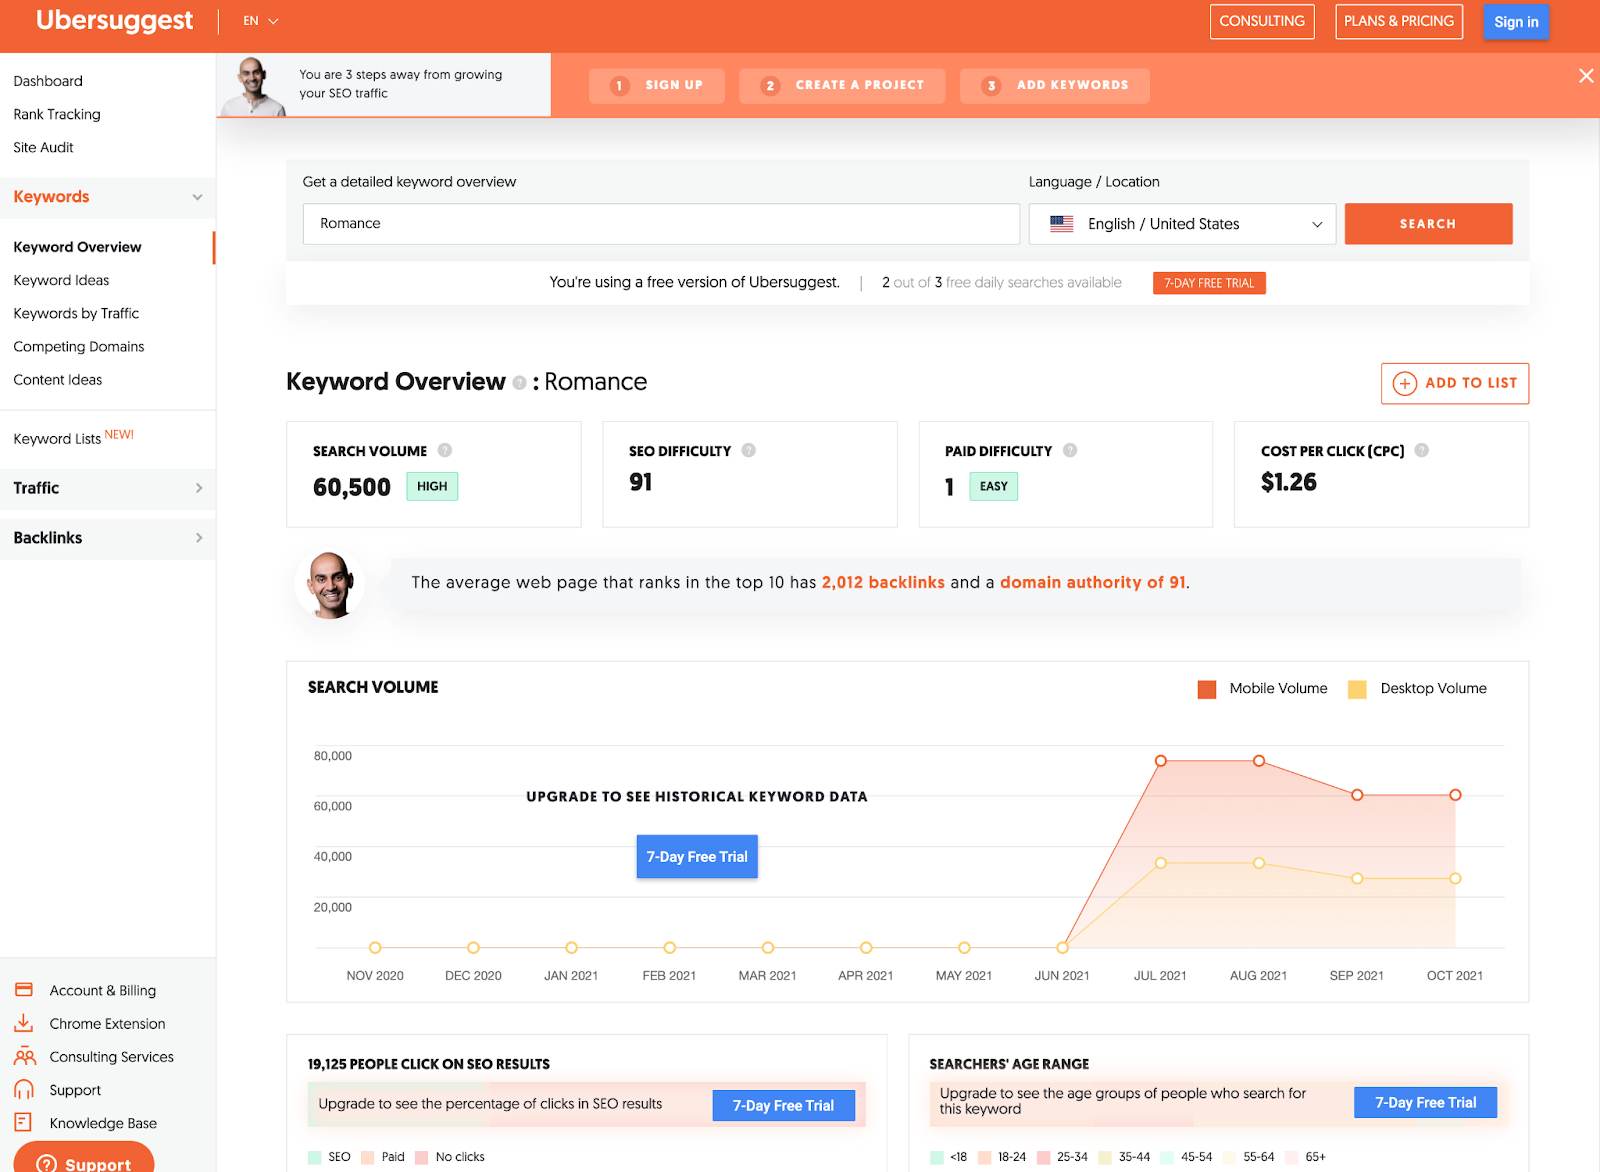The width and height of the screenshot is (1600, 1172).
Task: Click the keyword search input field
Action: pyautogui.click(x=661, y=224)
